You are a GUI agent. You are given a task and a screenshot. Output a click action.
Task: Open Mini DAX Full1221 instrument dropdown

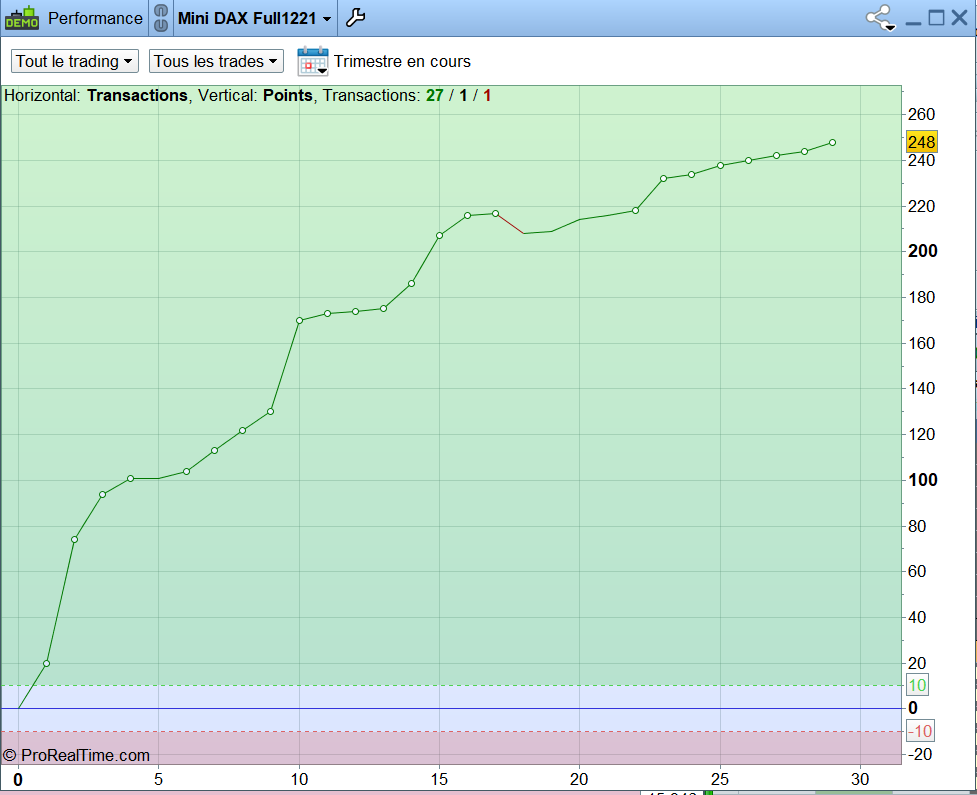click(x=254, y=18)
